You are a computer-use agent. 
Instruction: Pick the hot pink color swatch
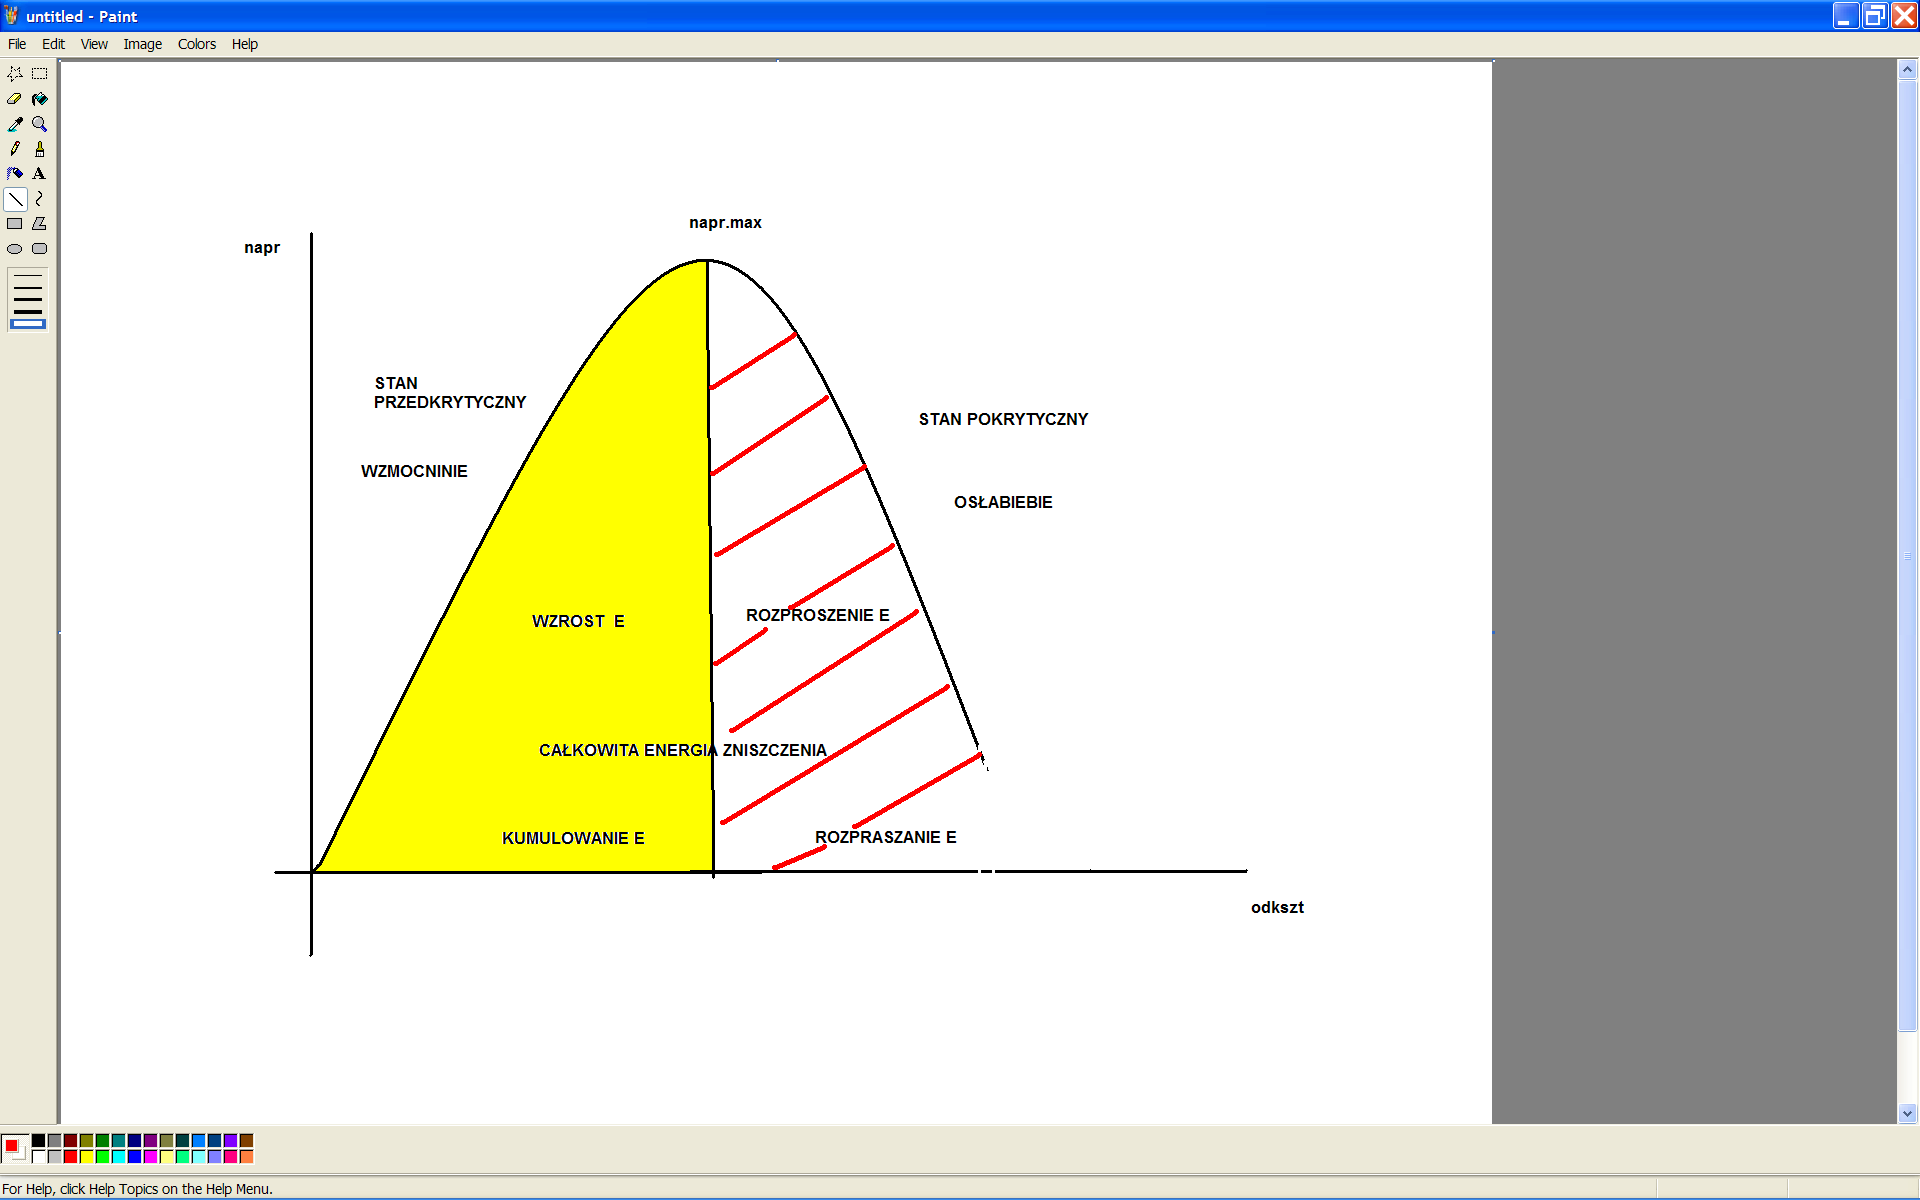[x=230, y=1156]
